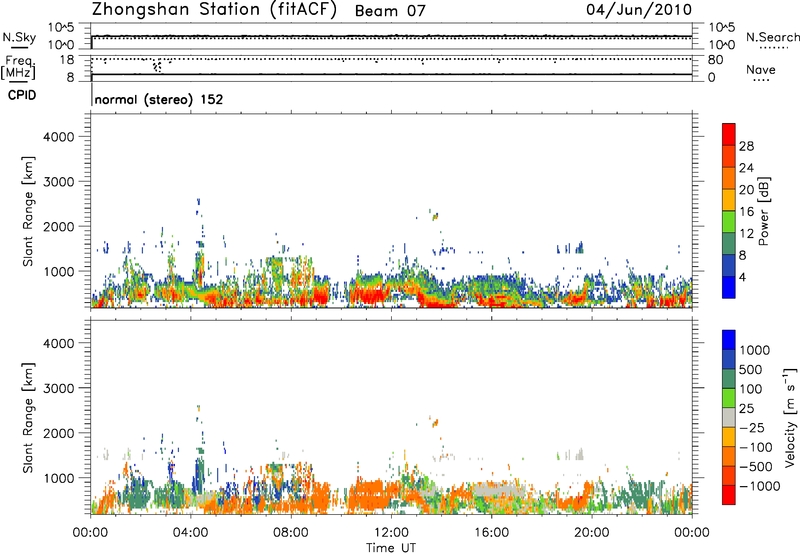
Task: Select the "Freq. [MHz]" axis label
Action: pos(18,67)
